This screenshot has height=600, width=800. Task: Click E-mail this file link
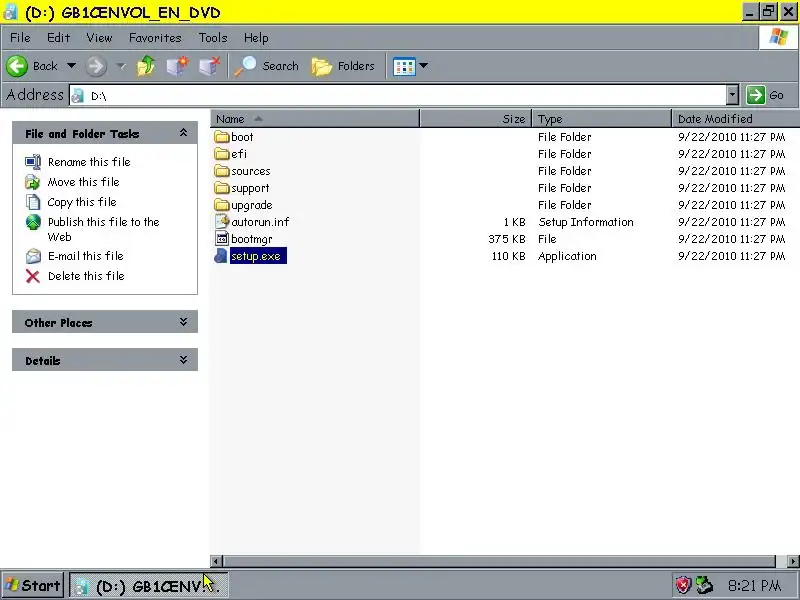coord(86,256)
